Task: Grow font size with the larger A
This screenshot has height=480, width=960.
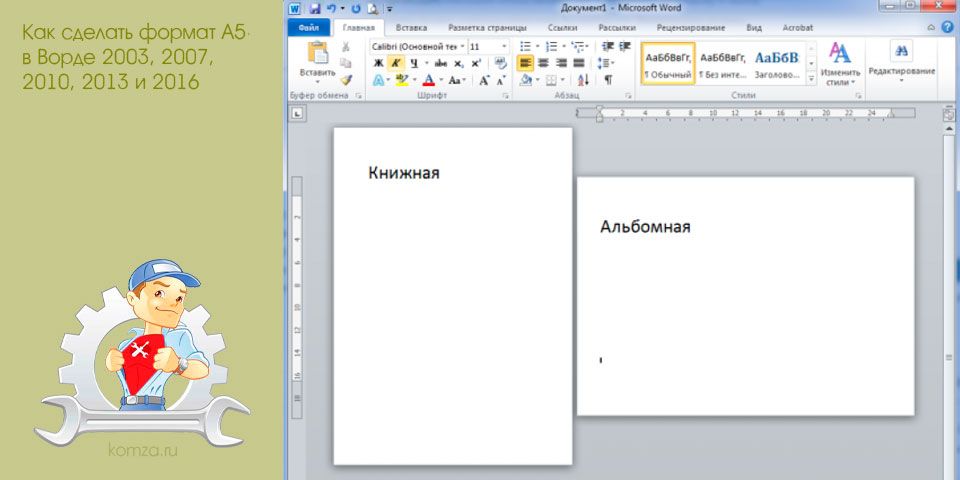Action: [x=484, y=80]
